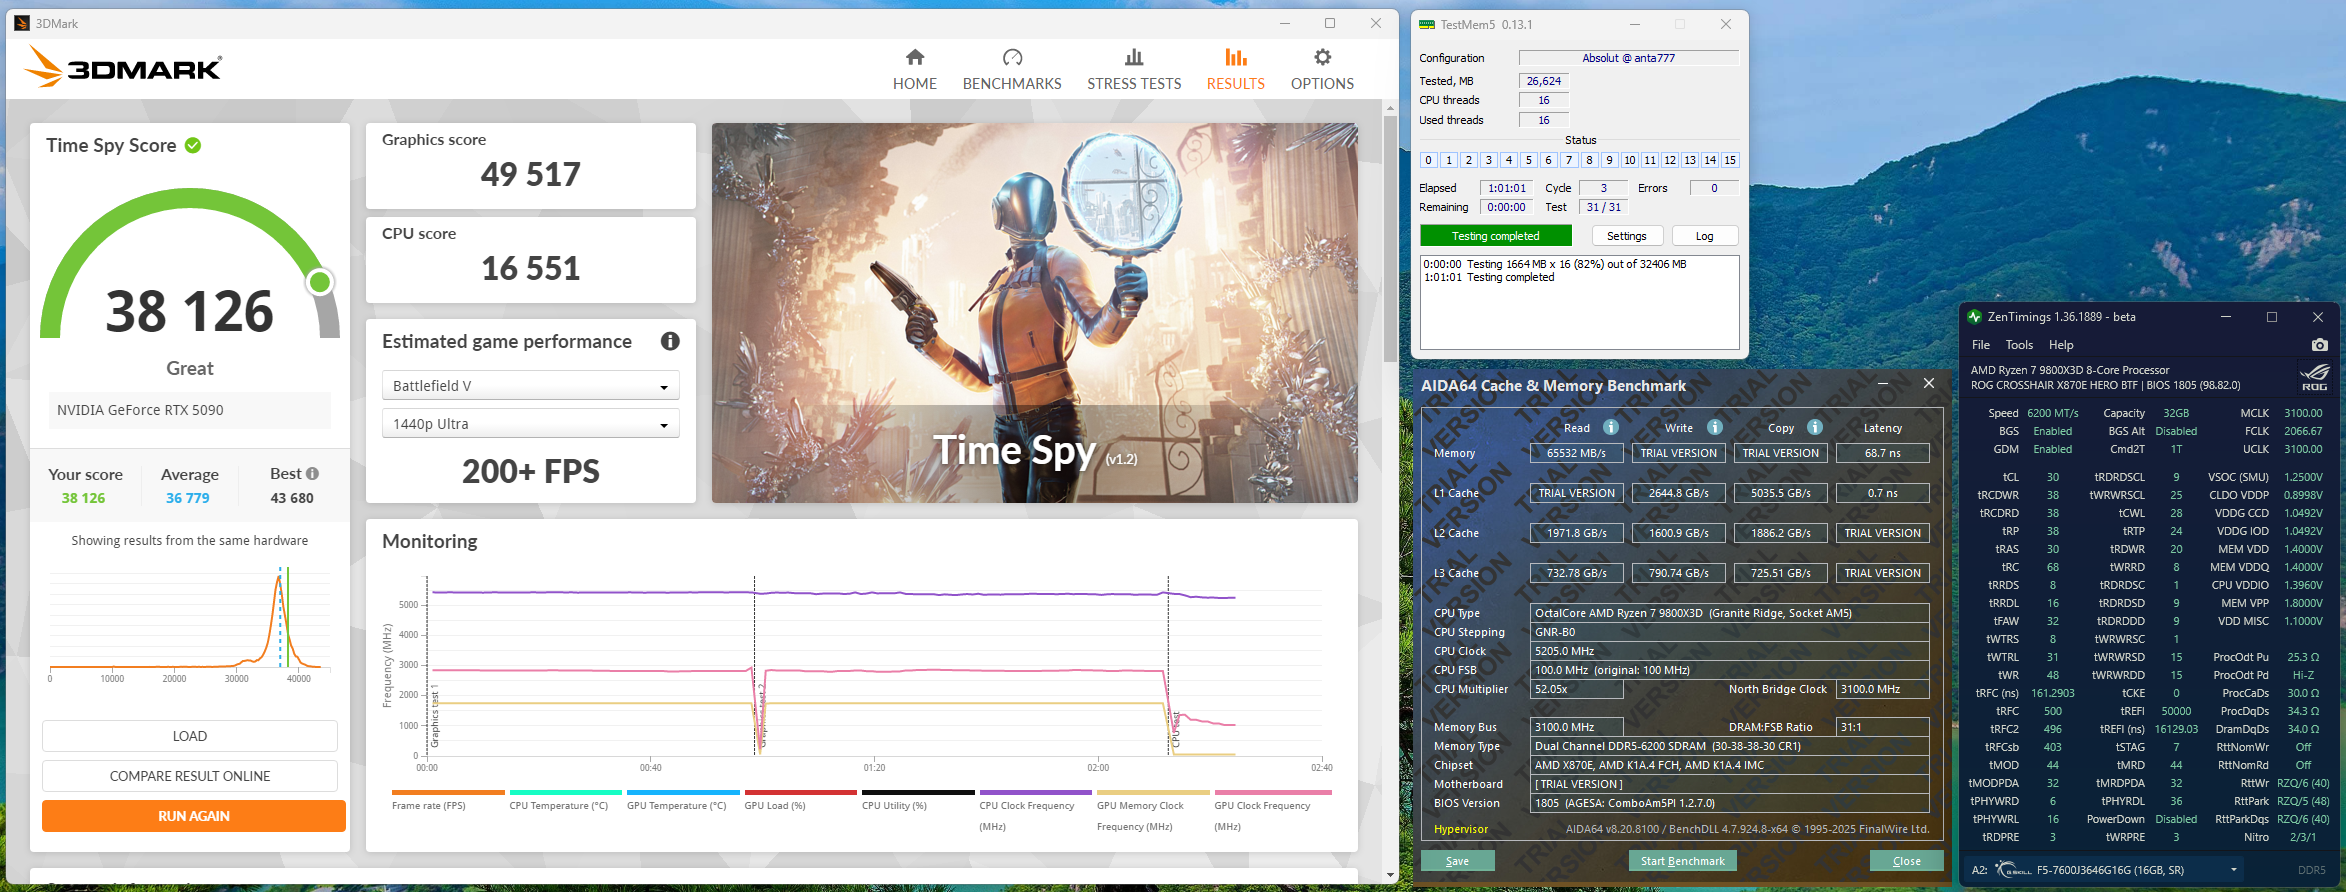Toggle the CPU Temperature legend item
2346x892 pixels.
565,800
